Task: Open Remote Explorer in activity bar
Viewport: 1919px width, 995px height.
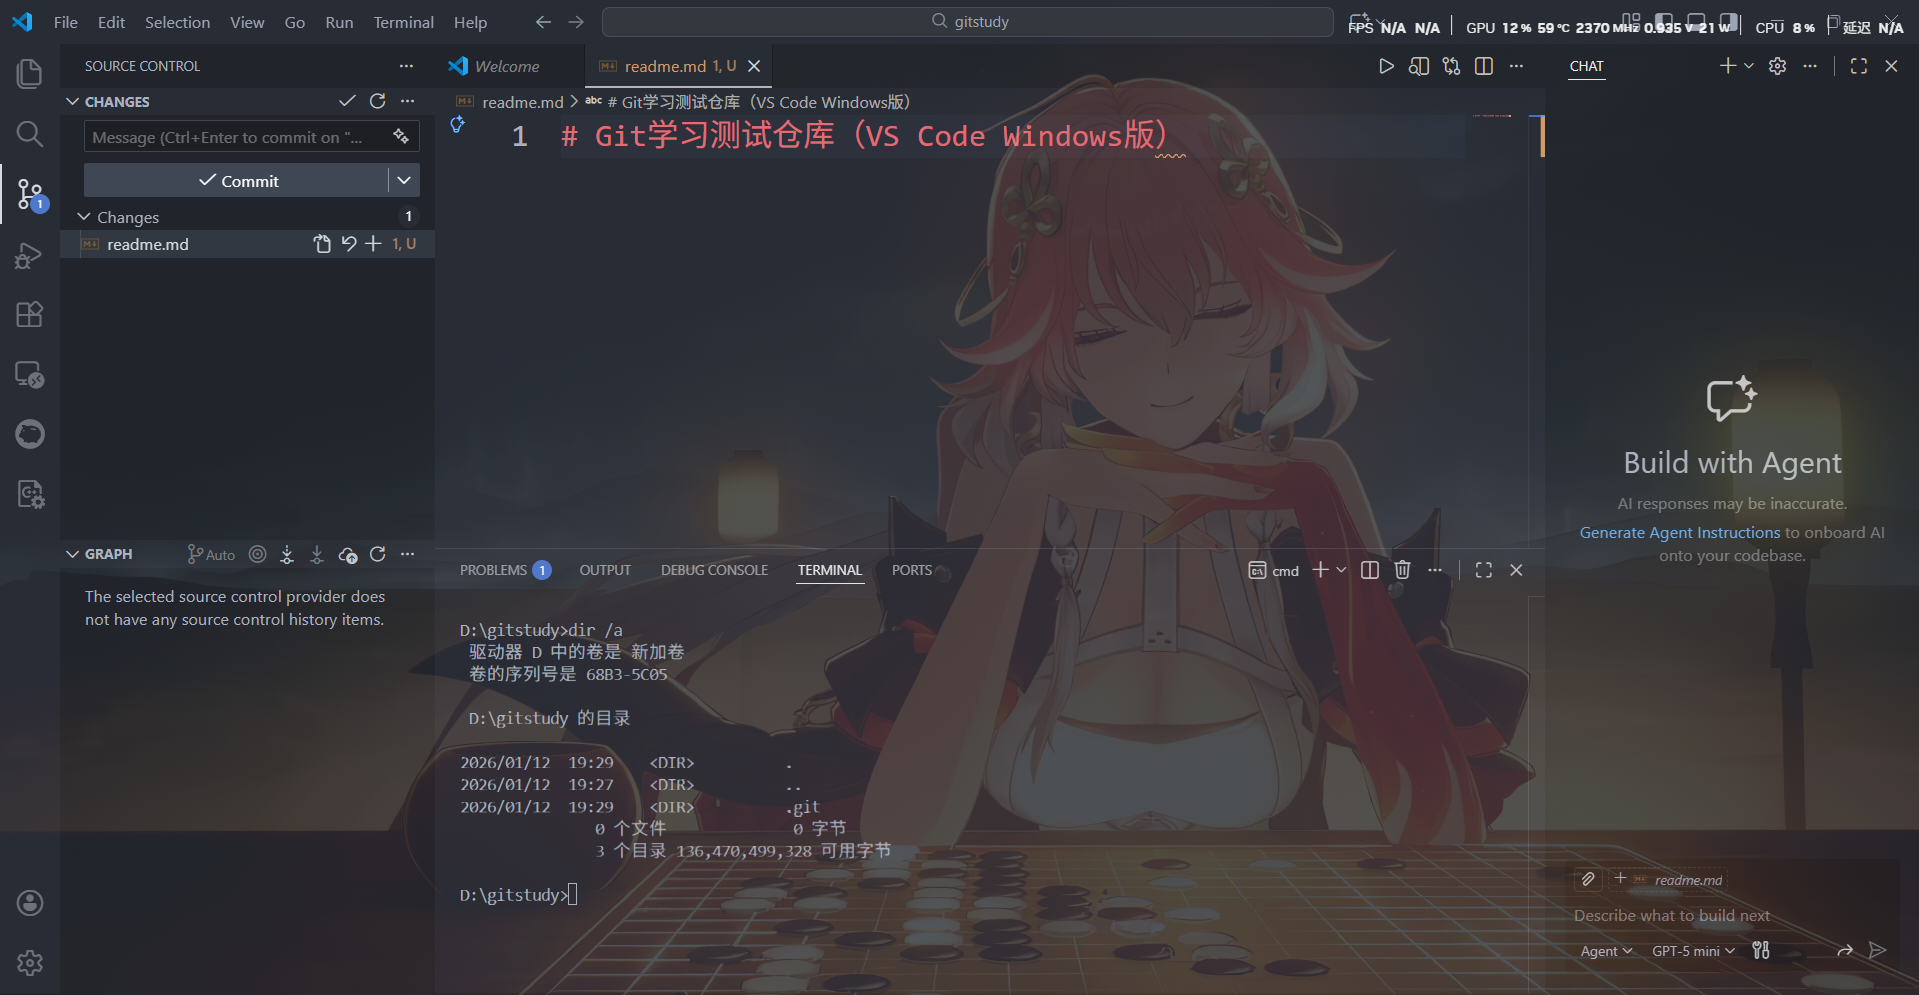Action: [x=30, y=375]
